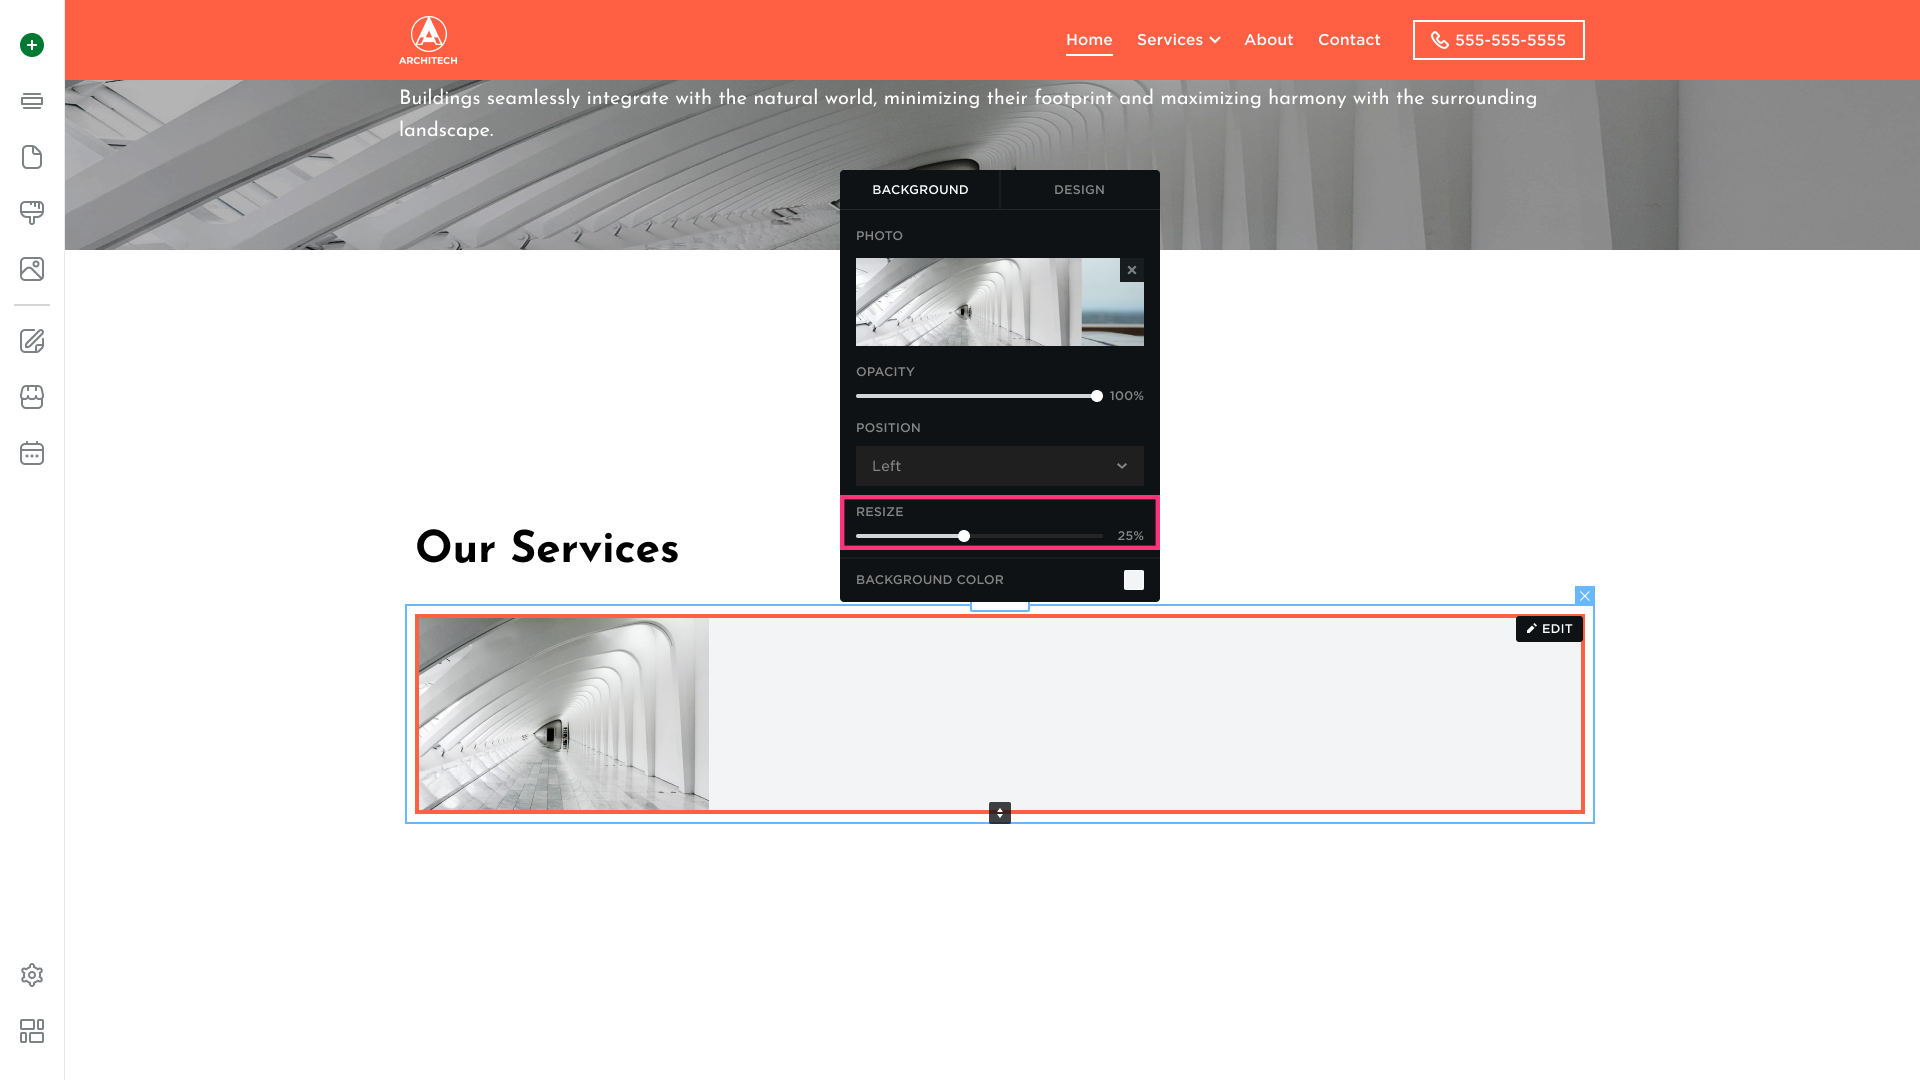Image resolution: width=1920 pixels, height=1080 pixels.
Task: Select the Background tab
Action: click(920, 190)
